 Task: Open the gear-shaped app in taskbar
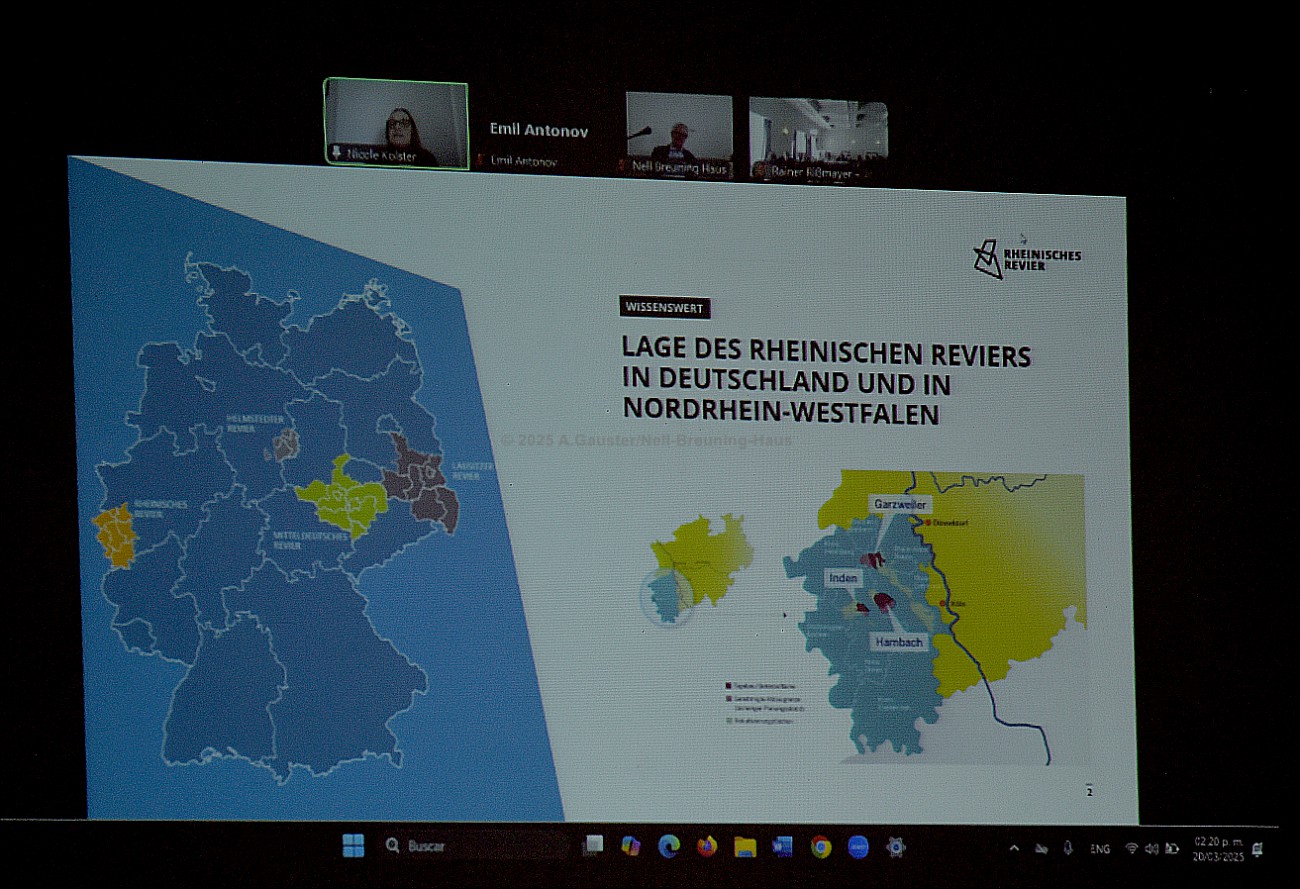click(x=896, y=847)
